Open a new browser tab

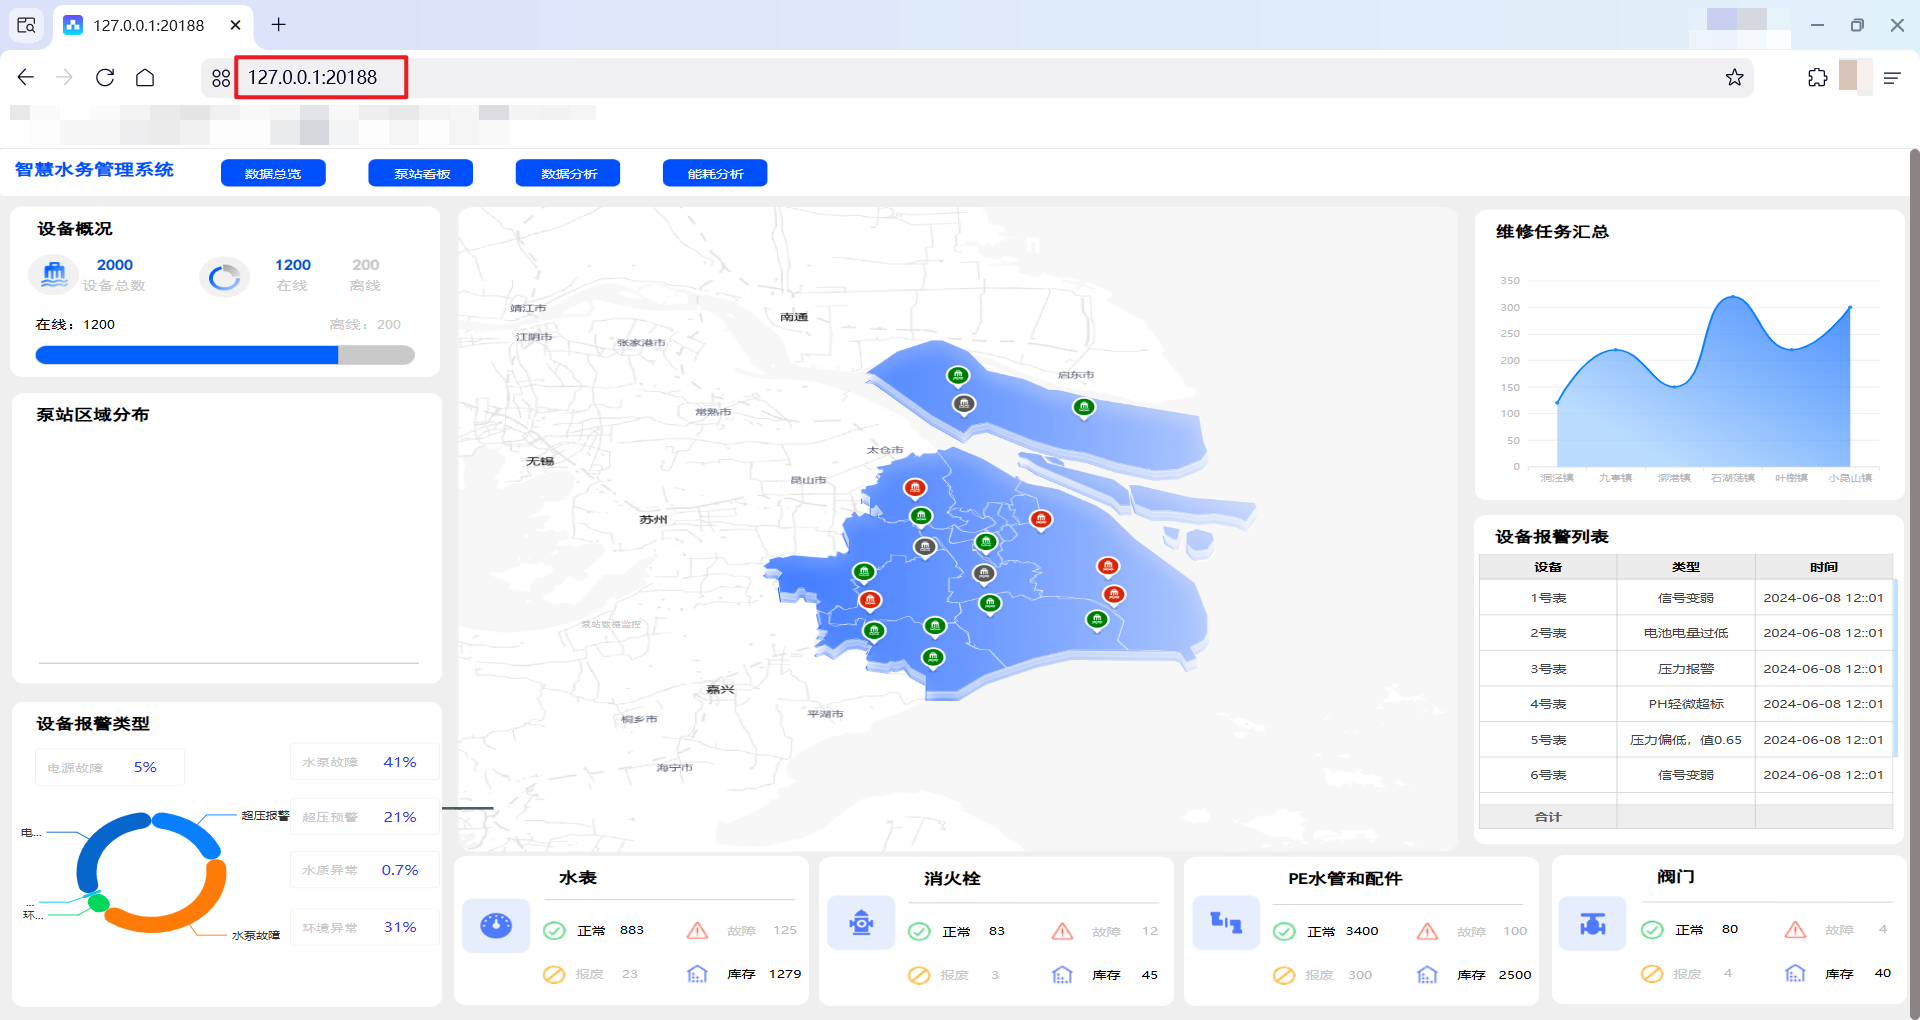click(279, 25)
